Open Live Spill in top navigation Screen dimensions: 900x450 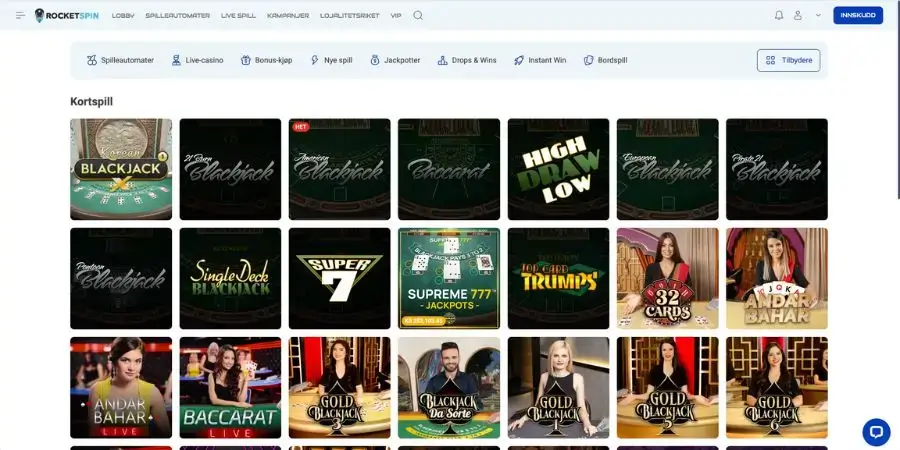tap(238, 15)
